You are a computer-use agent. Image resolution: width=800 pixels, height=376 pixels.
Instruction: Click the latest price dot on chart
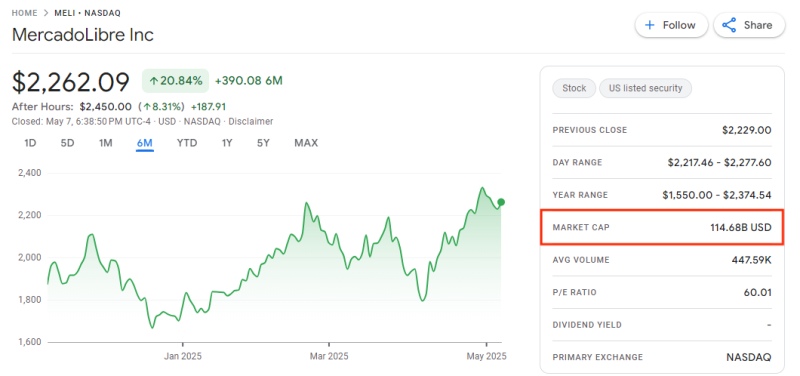click(501, 202)
